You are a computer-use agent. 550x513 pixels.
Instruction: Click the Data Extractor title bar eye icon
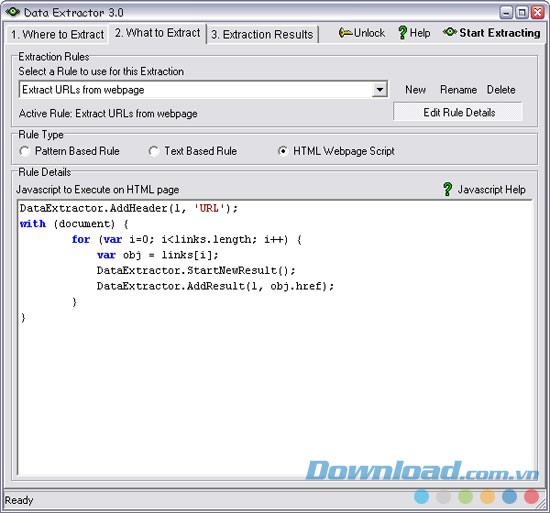(13, 12)
